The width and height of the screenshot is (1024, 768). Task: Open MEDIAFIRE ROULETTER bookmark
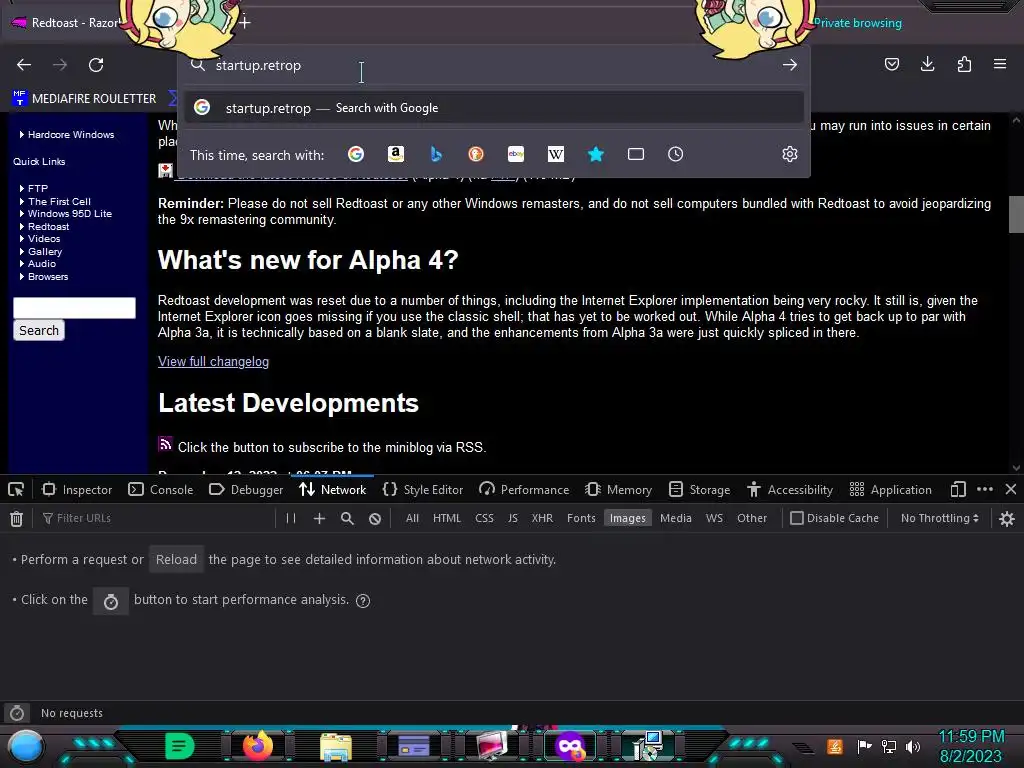tap(84, 99)
